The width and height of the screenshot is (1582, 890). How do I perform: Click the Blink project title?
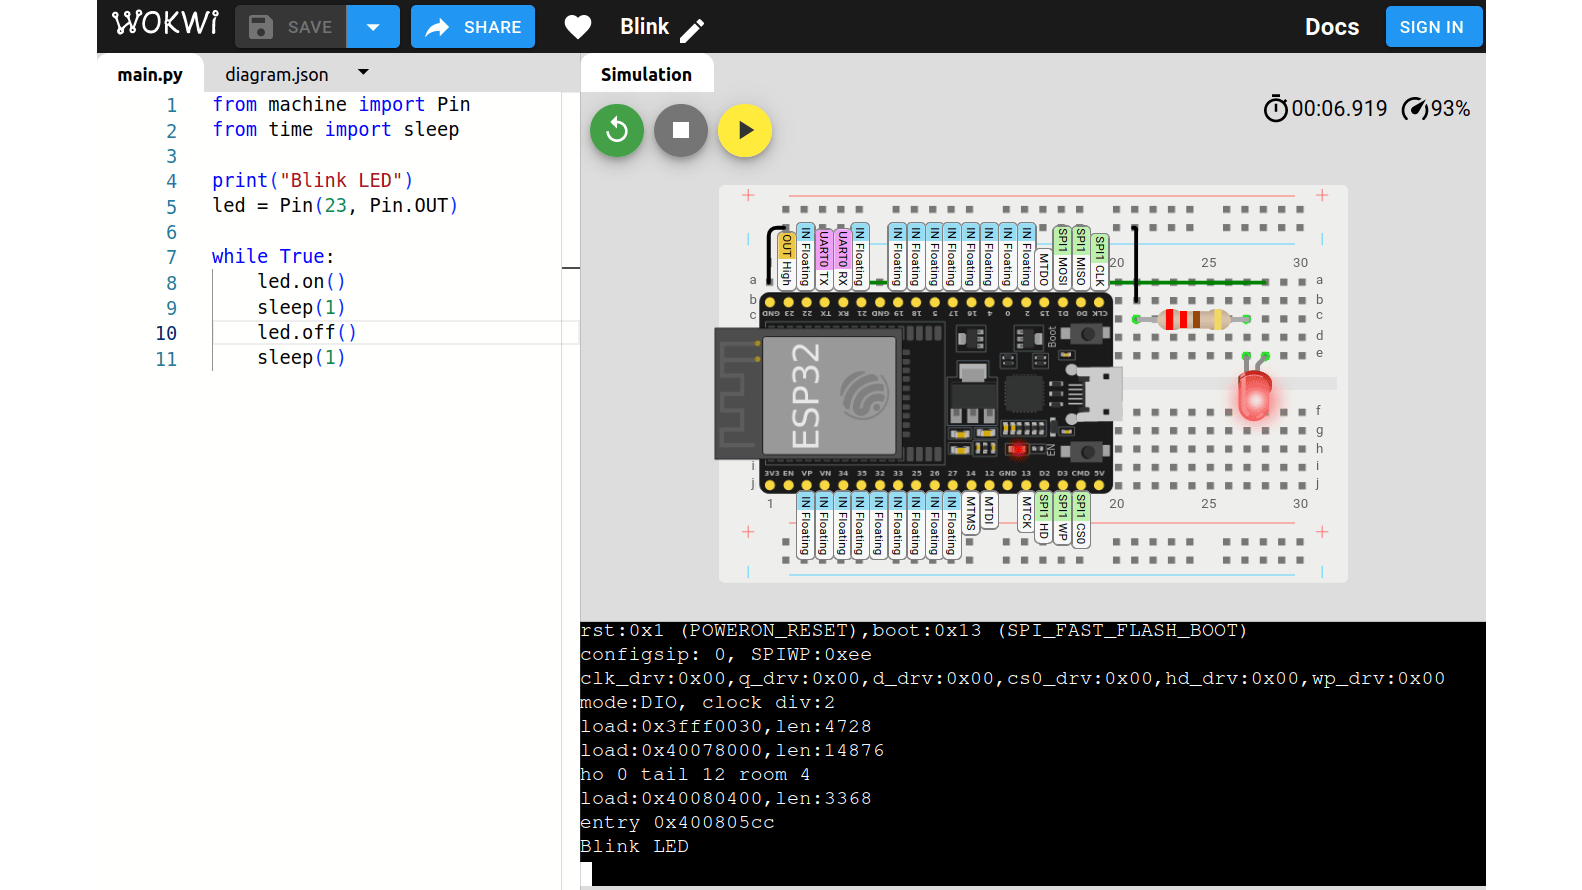644,27
